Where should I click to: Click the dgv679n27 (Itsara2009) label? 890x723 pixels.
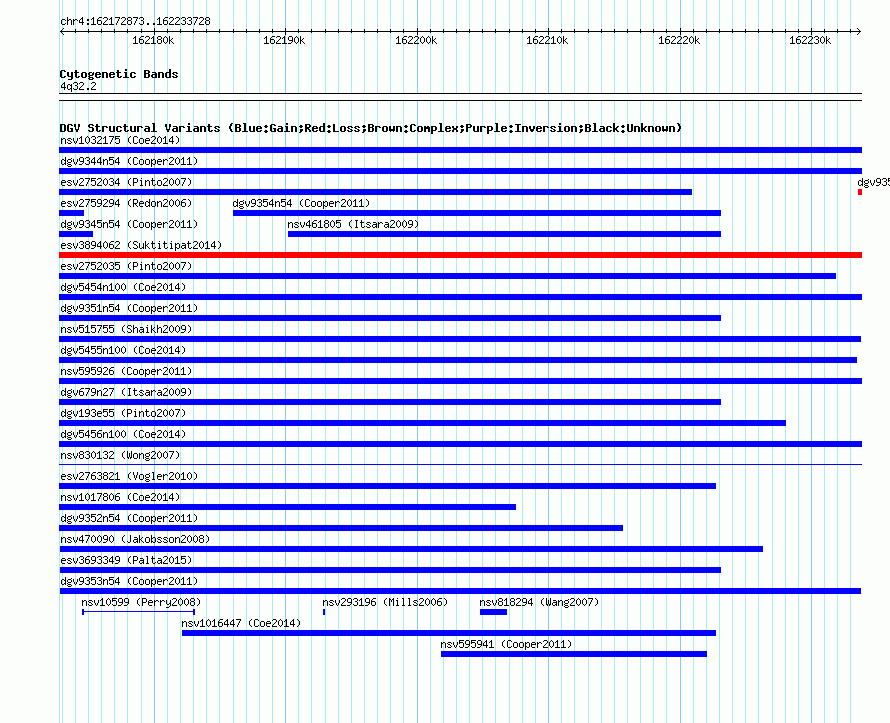click(x=126, y=392)
